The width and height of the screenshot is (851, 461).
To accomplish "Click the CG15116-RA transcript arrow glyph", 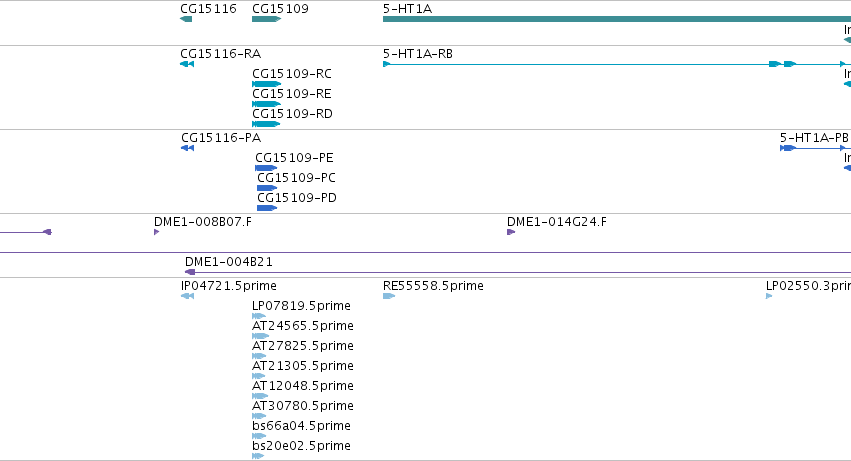I will pyautogui.click(x=187, y=64).
